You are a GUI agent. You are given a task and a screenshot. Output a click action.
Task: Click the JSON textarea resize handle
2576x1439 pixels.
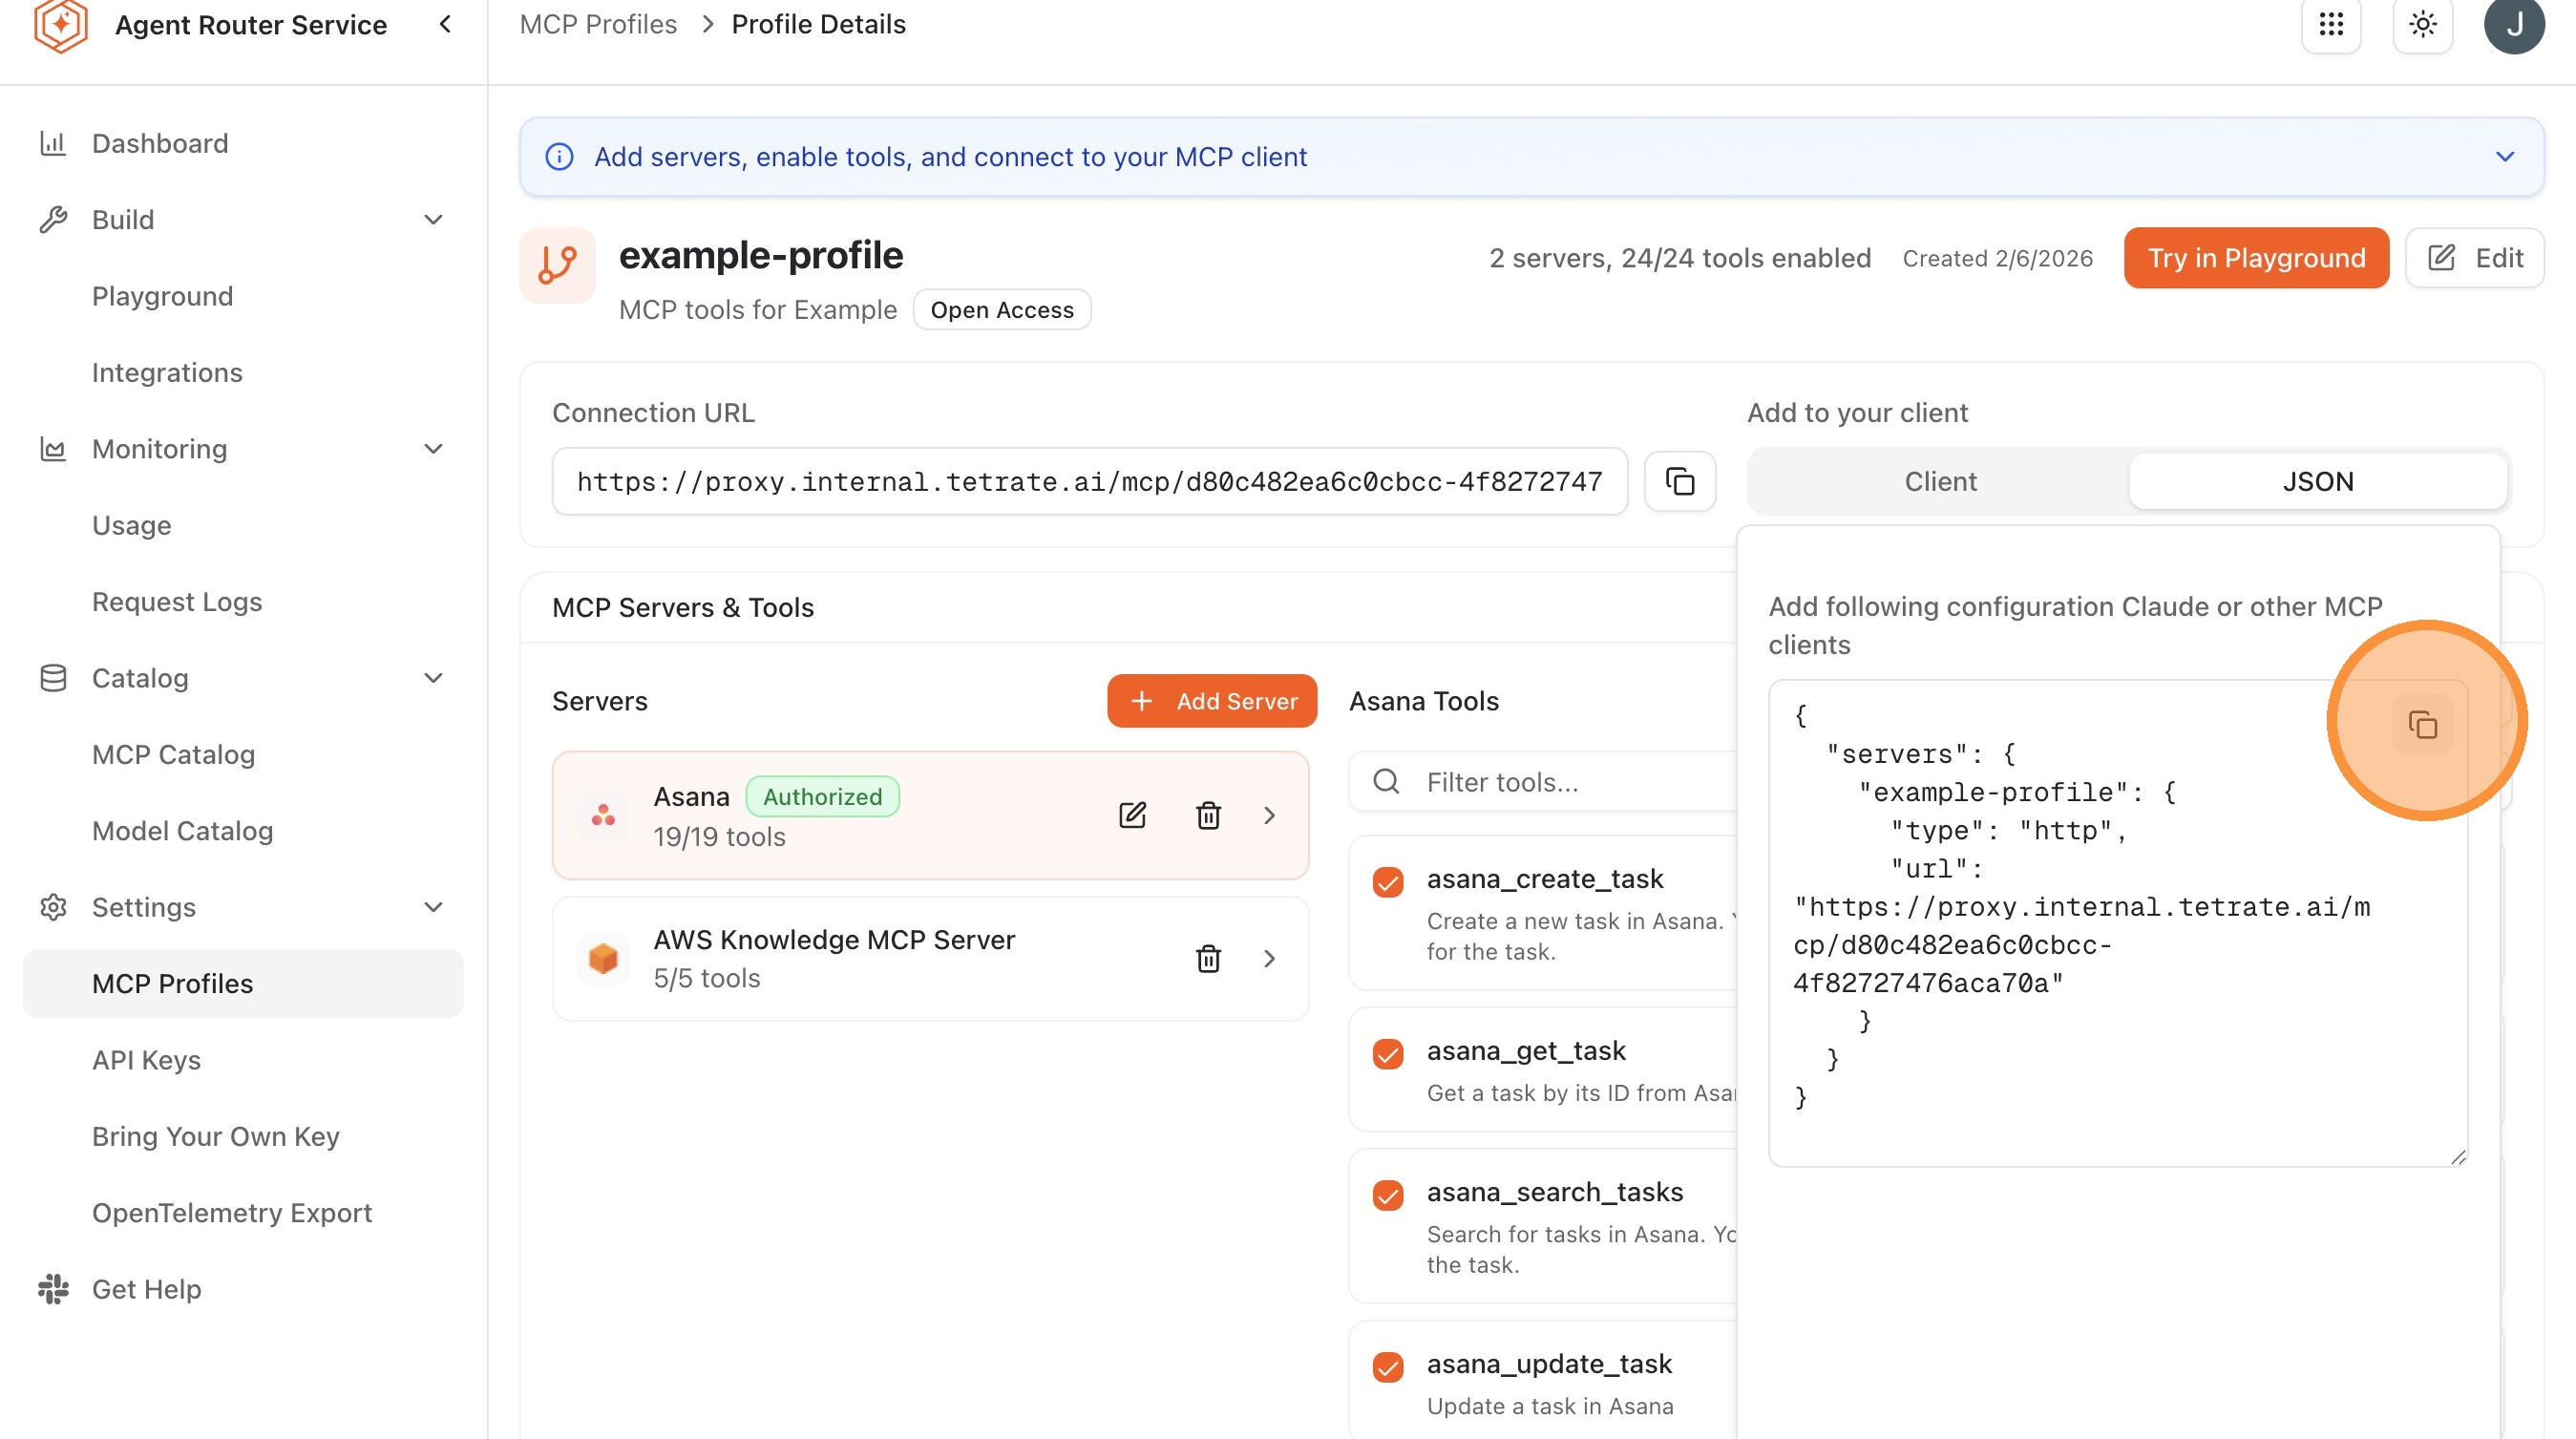click(2458, 1157)
